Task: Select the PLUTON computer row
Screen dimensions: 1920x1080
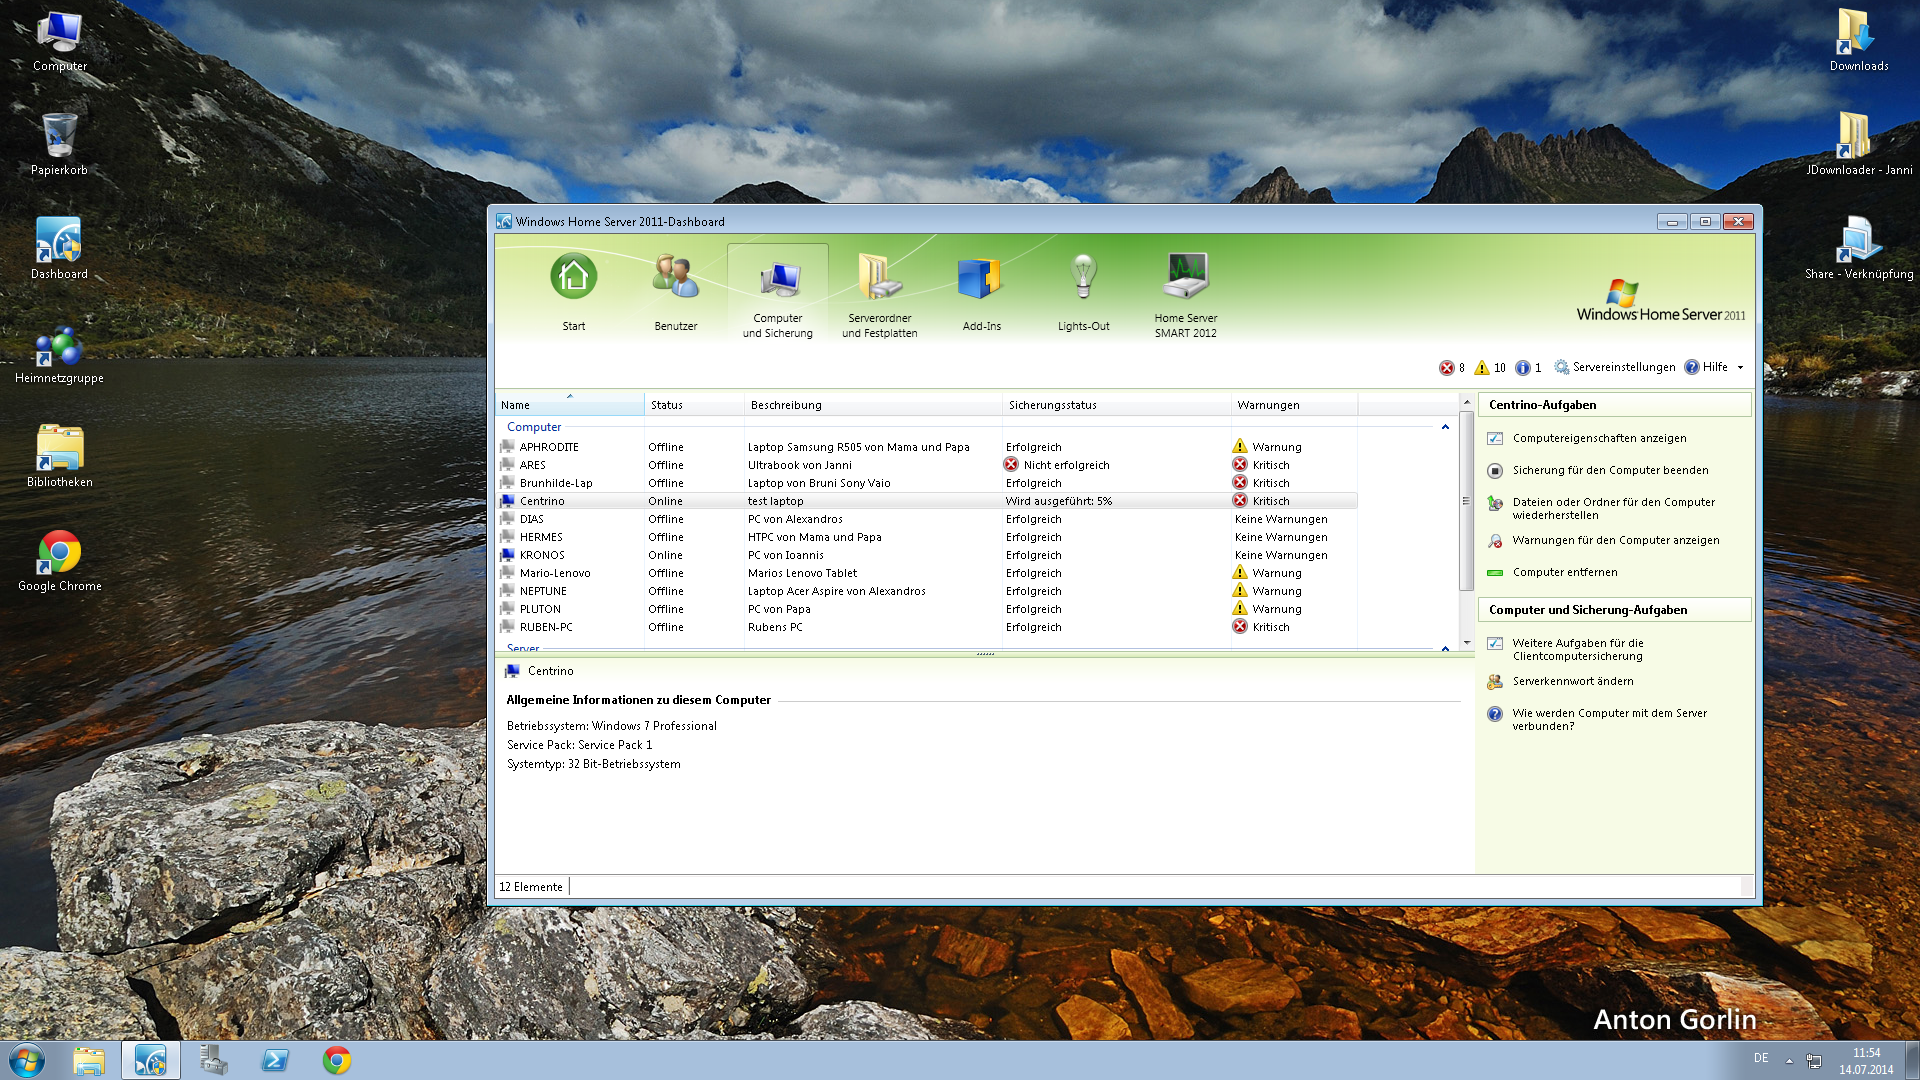Action: [x=926, y=609]
